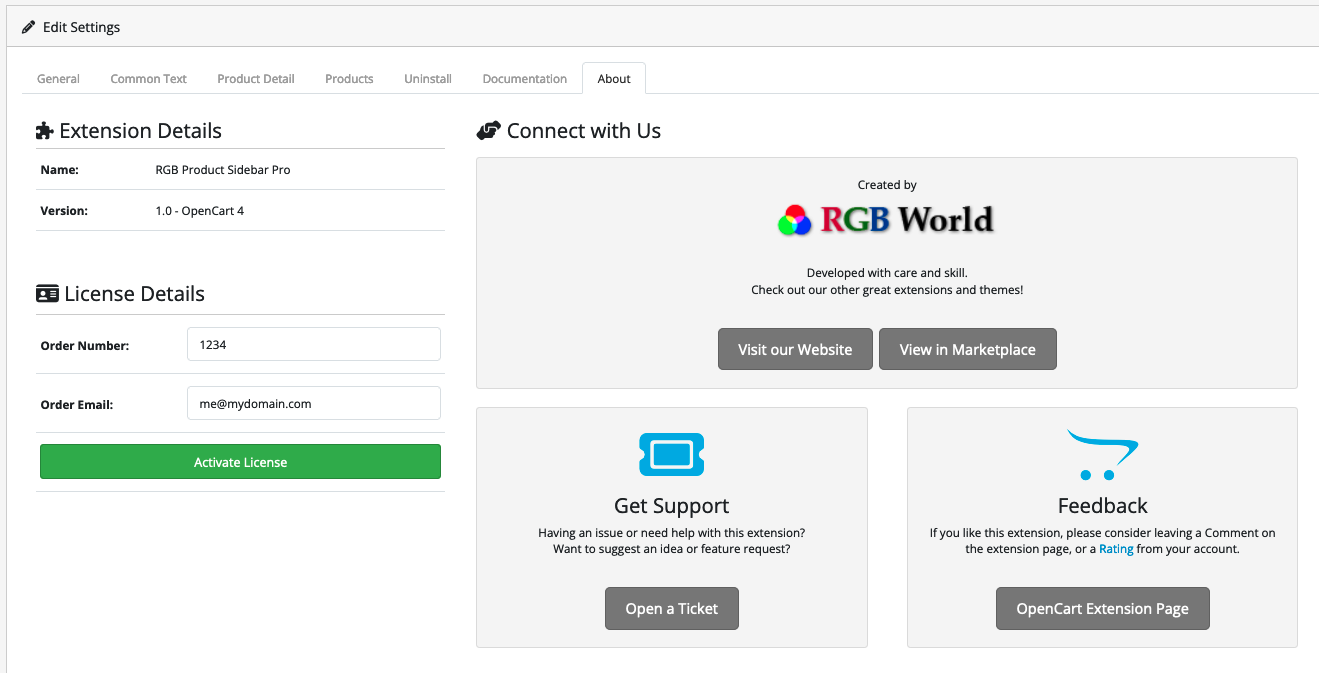Click the Open a Ticket button

(672, 608)
